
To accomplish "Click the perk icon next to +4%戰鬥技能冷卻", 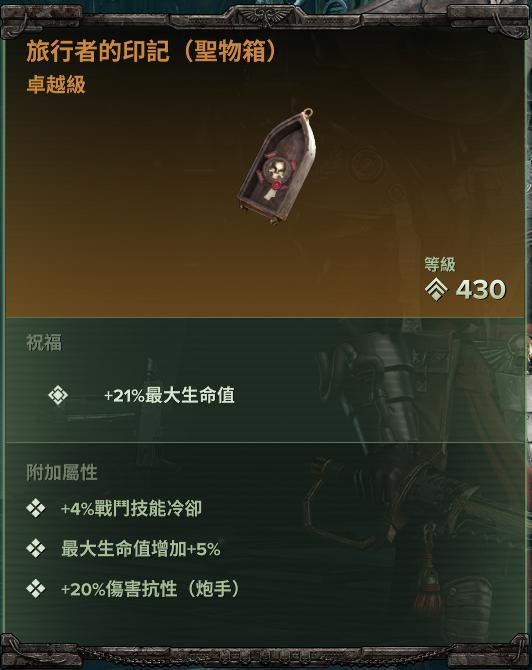I will (x=35, y=508).
